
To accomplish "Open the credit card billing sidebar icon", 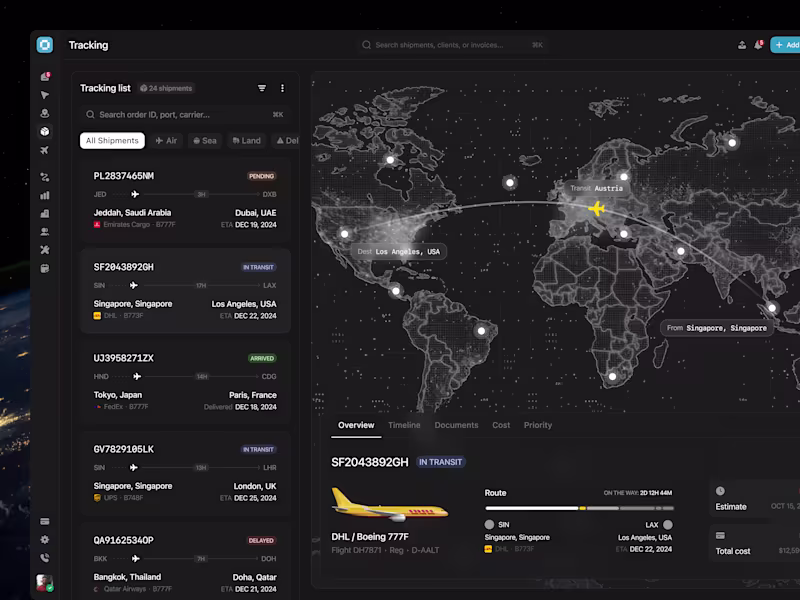I will pos(45,521).
